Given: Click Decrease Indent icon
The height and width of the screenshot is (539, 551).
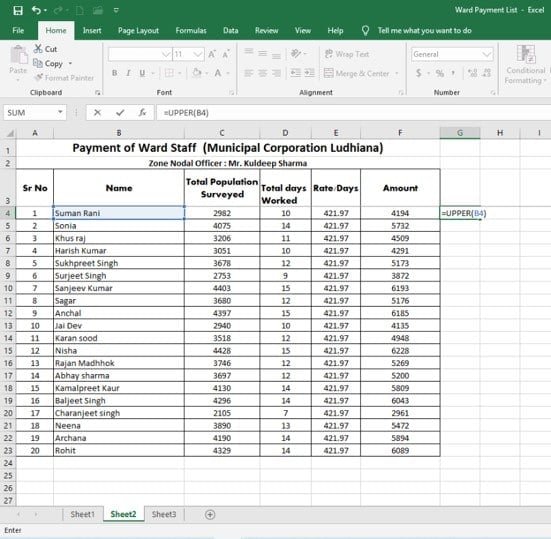Looking at the screenshot, I should [296, 73].
